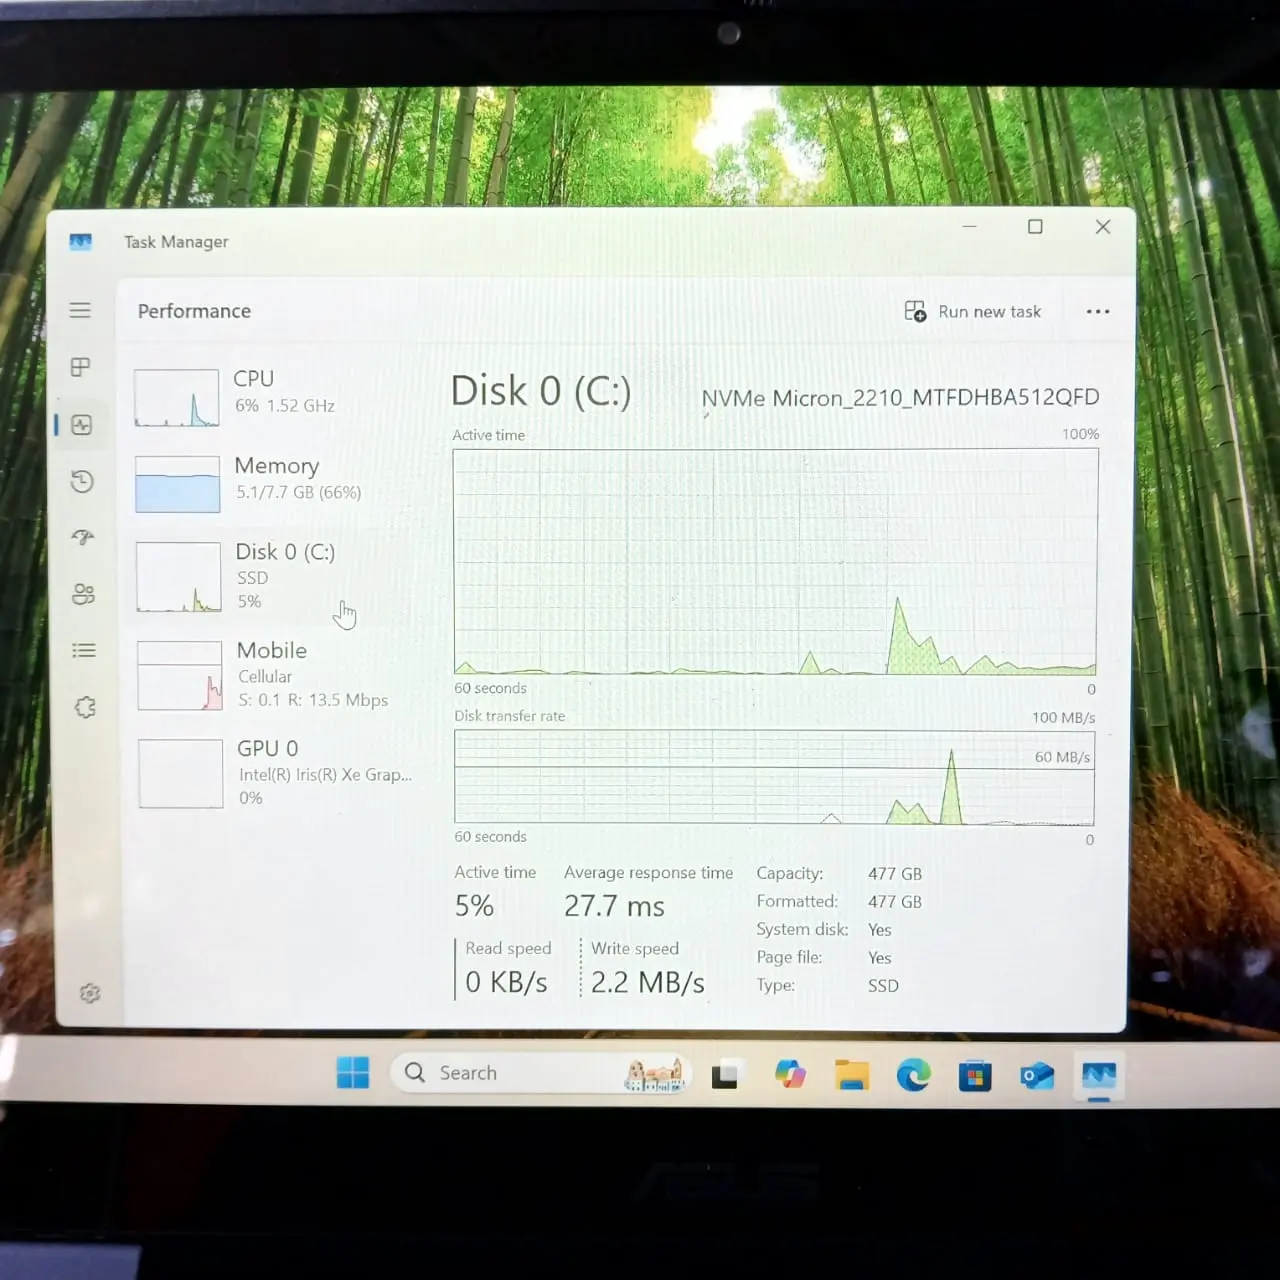Open the three-dots more options menu

coord(1097,311)
